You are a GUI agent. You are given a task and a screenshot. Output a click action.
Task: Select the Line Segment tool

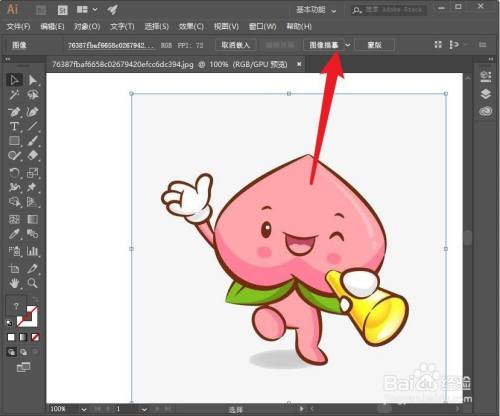click(33, 127)
